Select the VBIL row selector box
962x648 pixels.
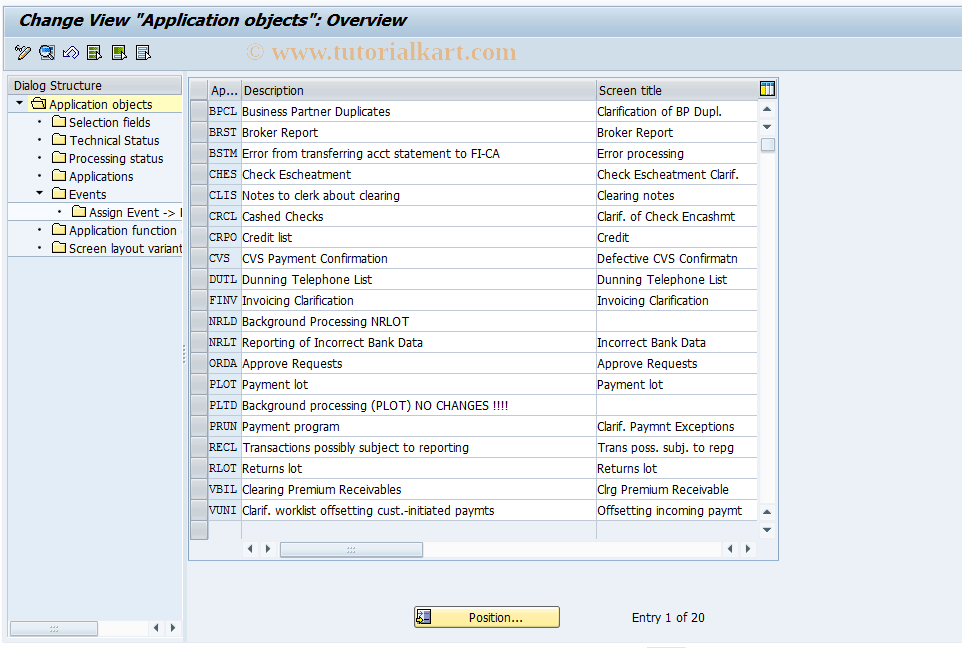[x=198, y=489]
